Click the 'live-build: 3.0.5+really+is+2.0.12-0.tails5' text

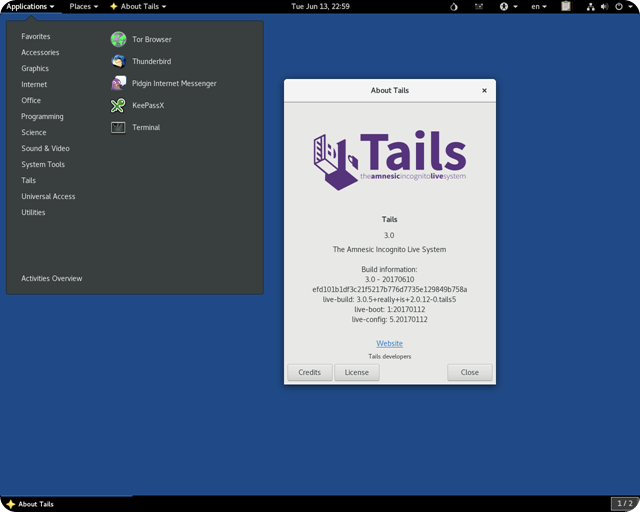(x=389, y=299)
